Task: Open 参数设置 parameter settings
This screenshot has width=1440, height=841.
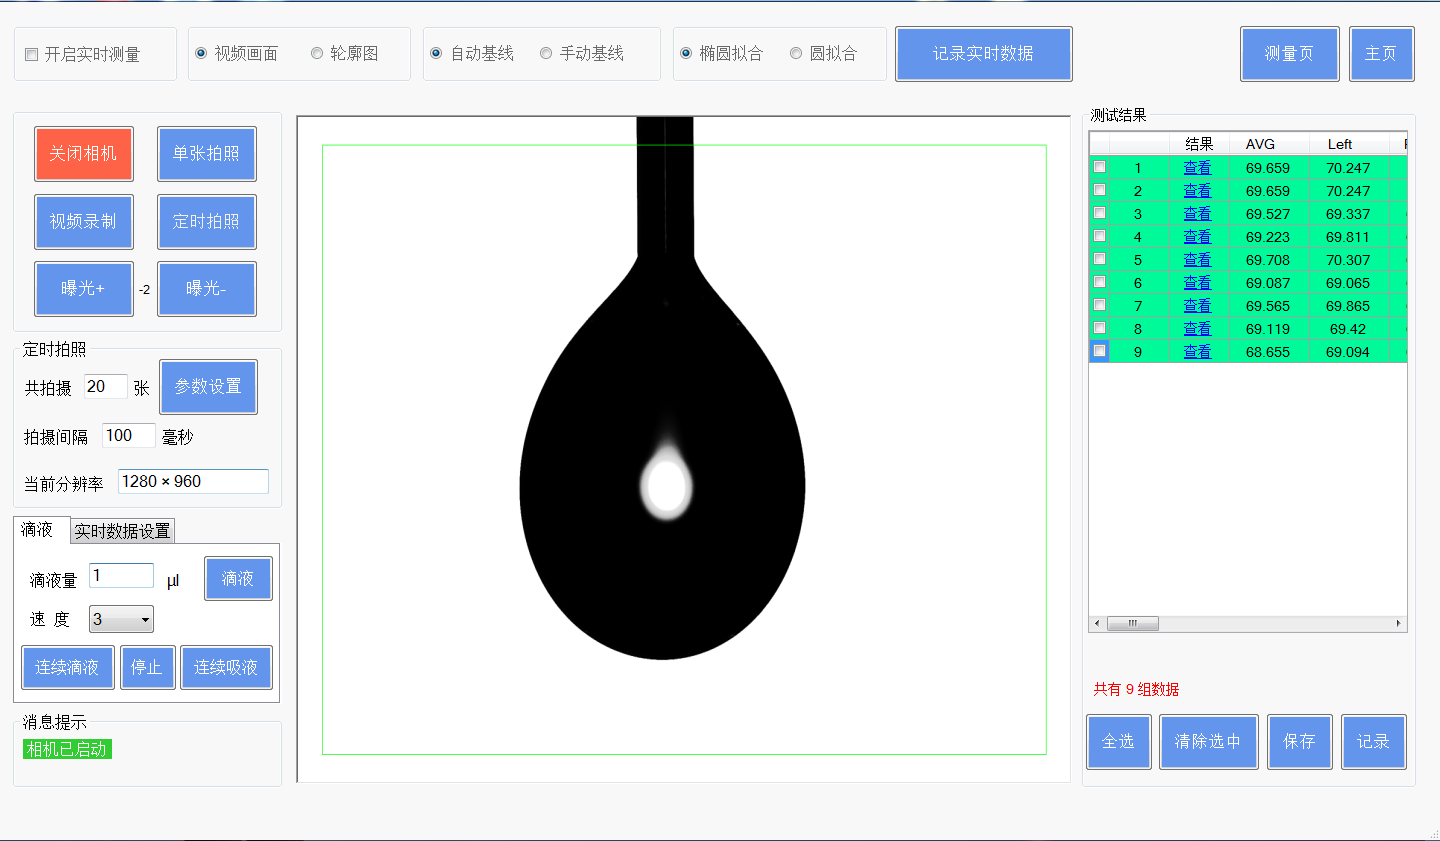Action: click(209, 387)
